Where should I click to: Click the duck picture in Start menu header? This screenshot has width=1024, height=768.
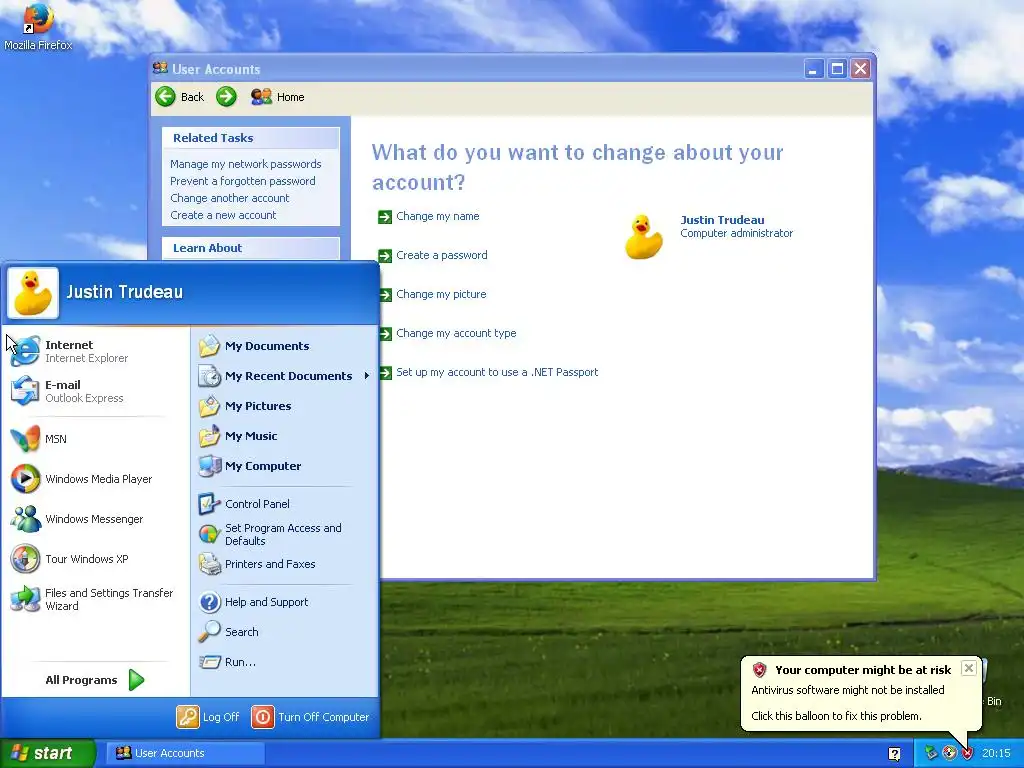[33, 293]
